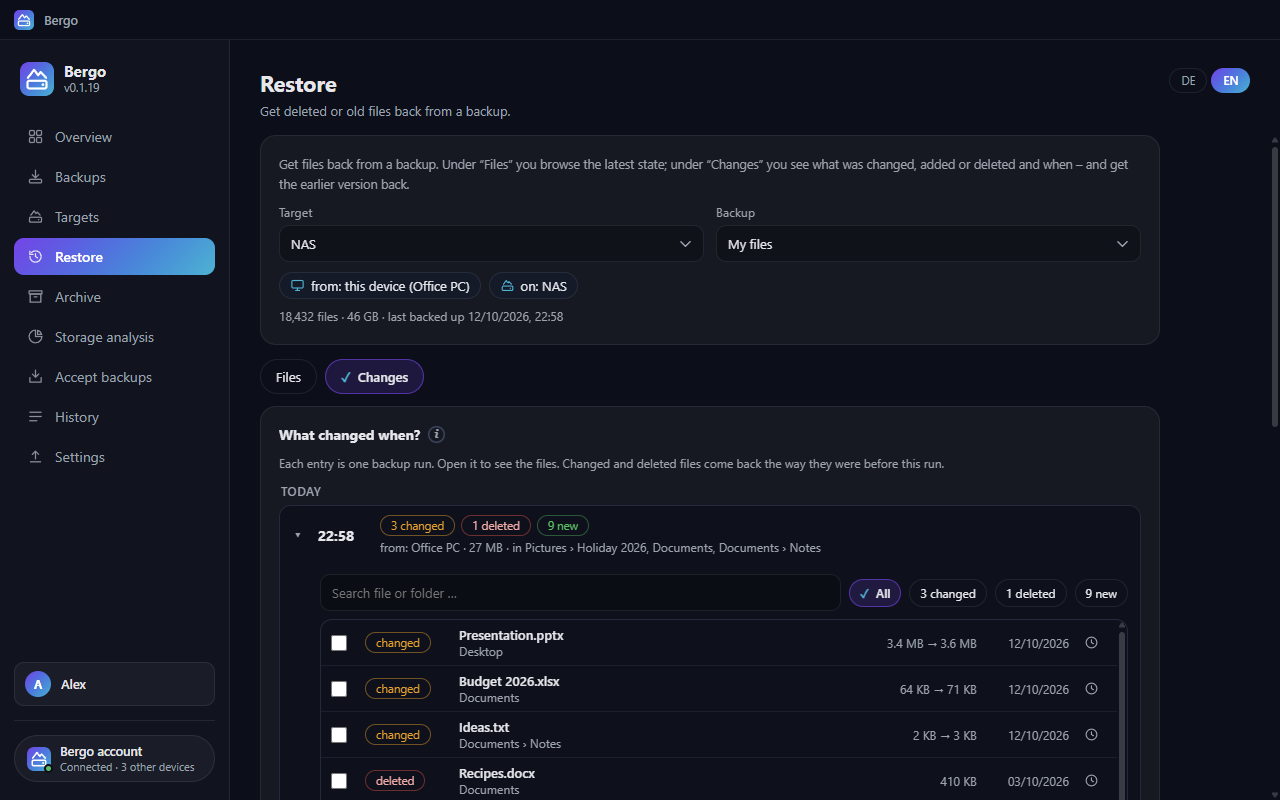
Task: Switch language to DE
Action: [1188, 81]
